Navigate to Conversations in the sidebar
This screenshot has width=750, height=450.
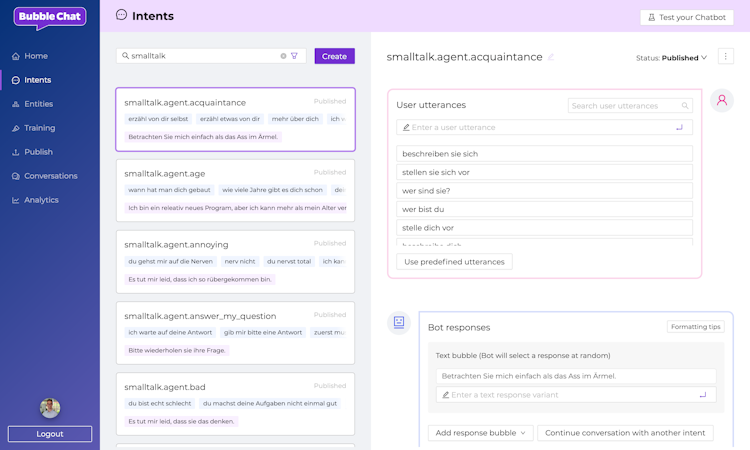(50, 176)
